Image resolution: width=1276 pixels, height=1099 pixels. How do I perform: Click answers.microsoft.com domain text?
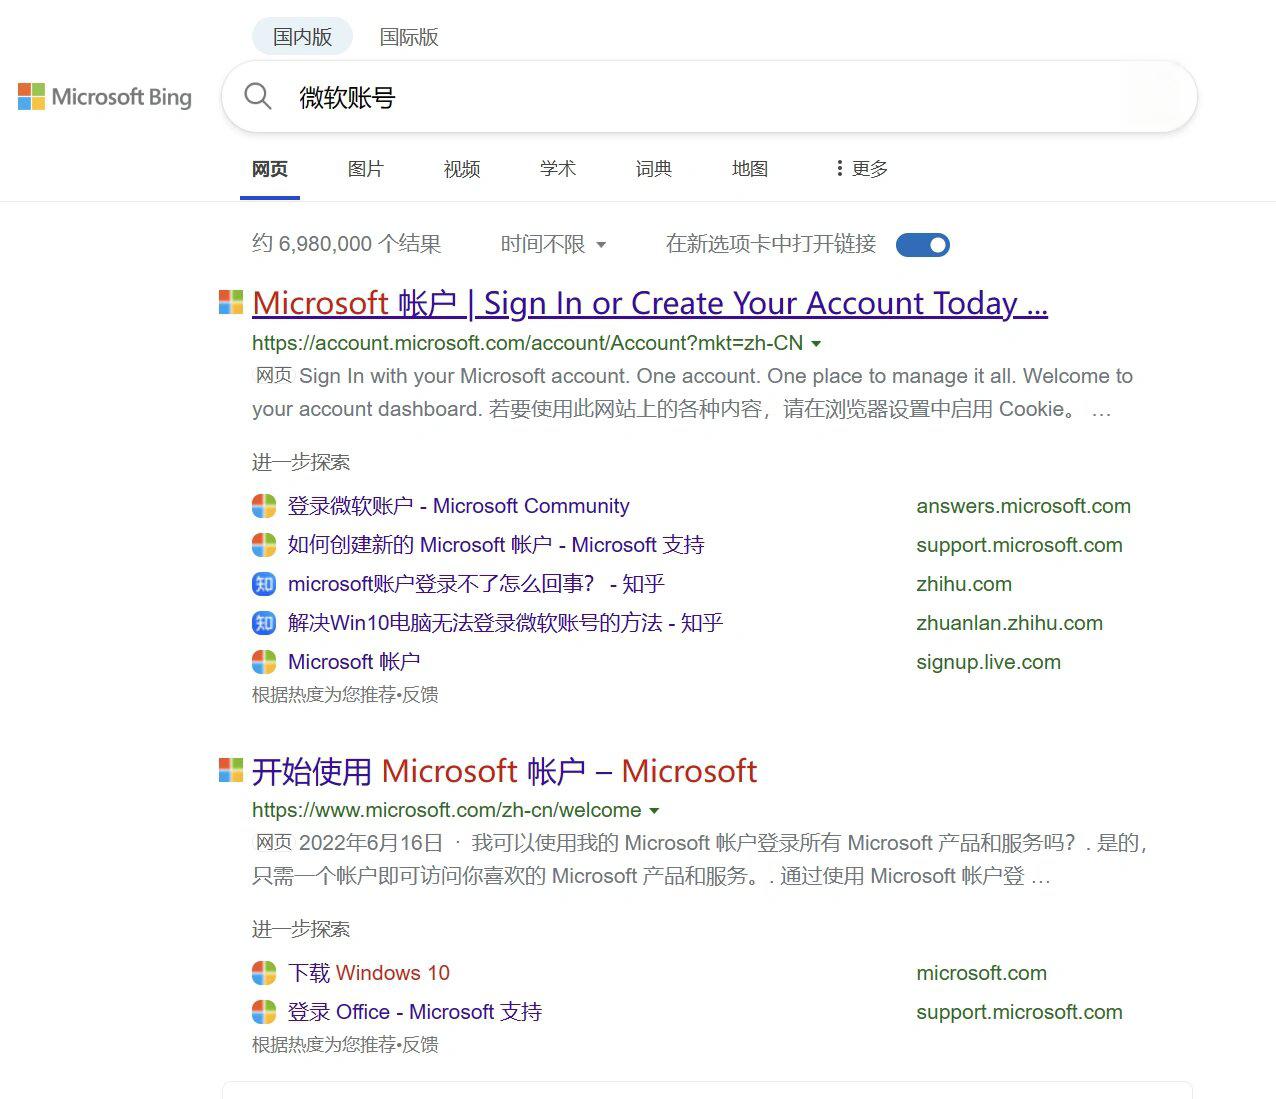point(1023,506)
